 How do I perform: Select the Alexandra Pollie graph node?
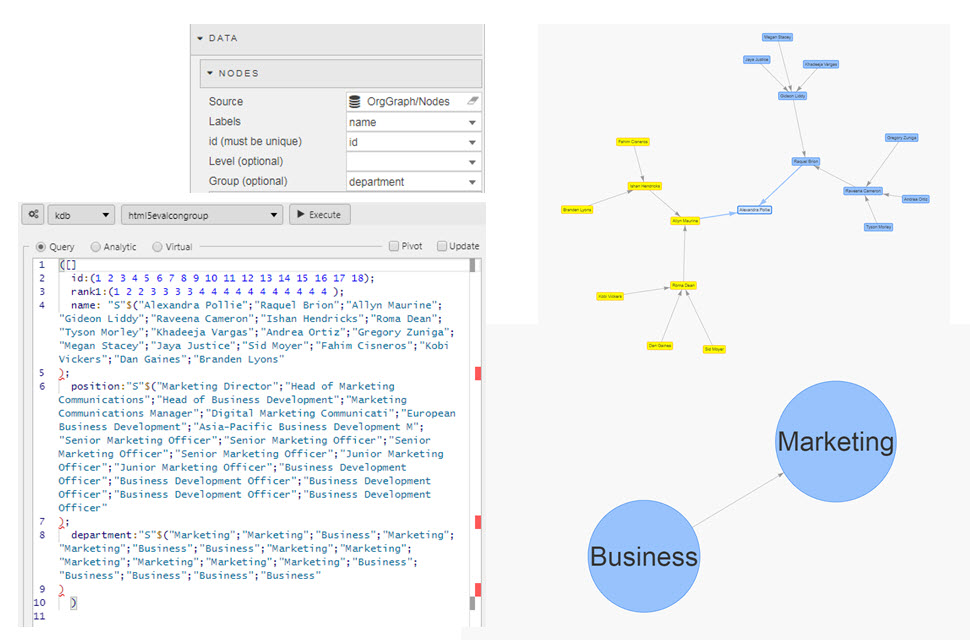click(754, 210)
